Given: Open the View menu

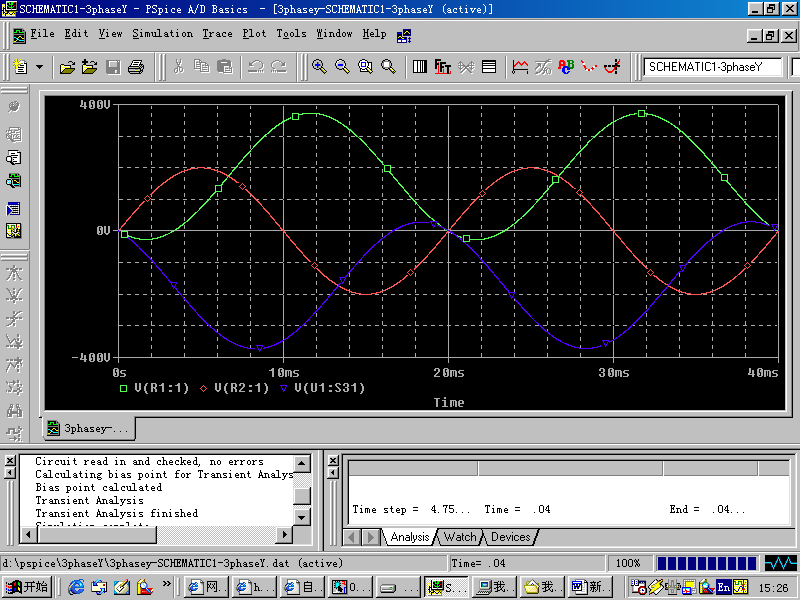Looking at the screenshot, I should click(110, 34).
